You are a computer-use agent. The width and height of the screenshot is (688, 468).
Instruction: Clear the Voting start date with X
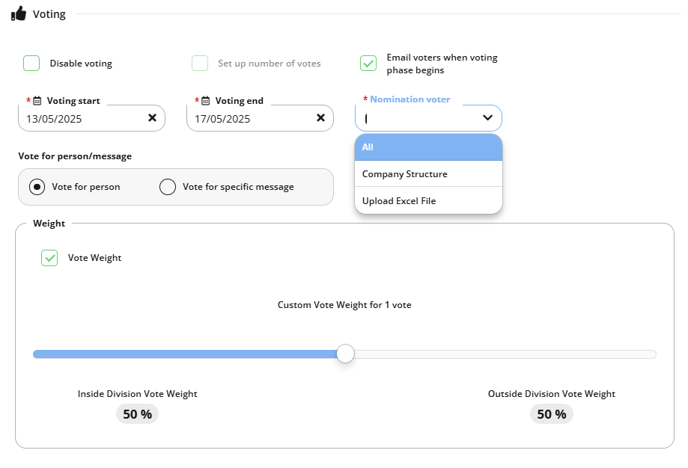[152, 118]
